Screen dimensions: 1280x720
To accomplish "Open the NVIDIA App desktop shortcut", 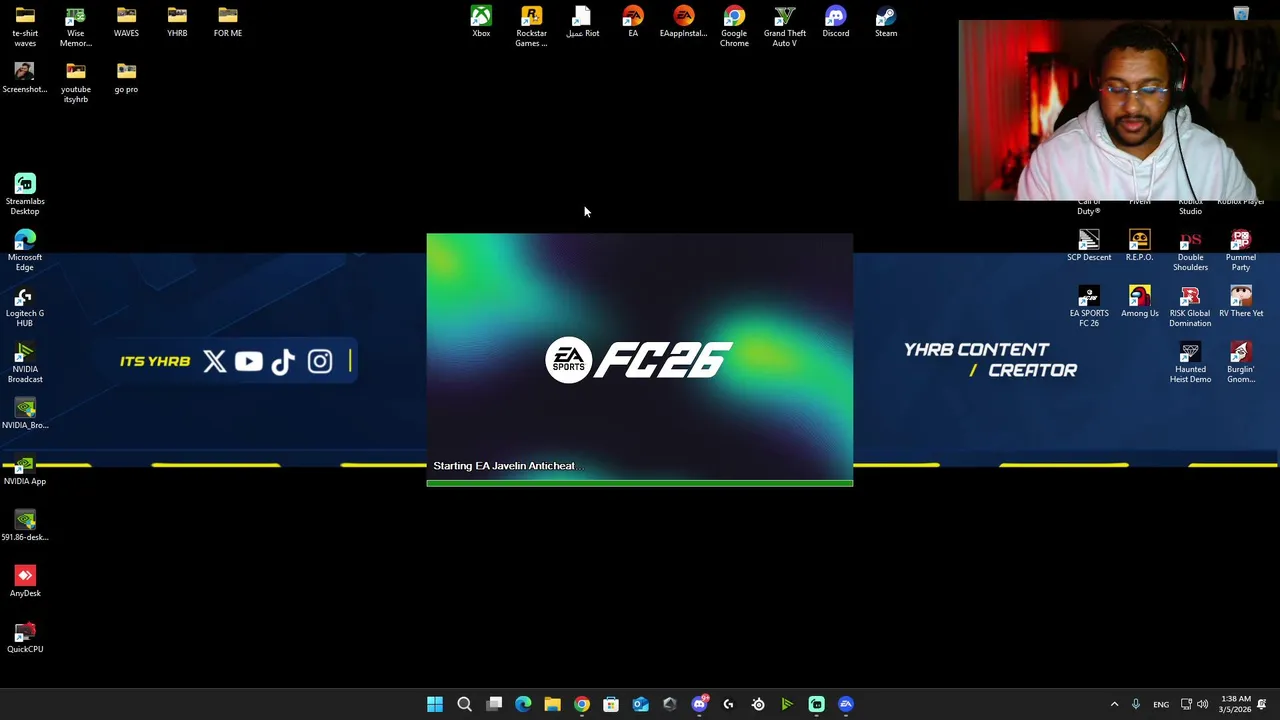I will pyautogui.click(x=25, y=470).
